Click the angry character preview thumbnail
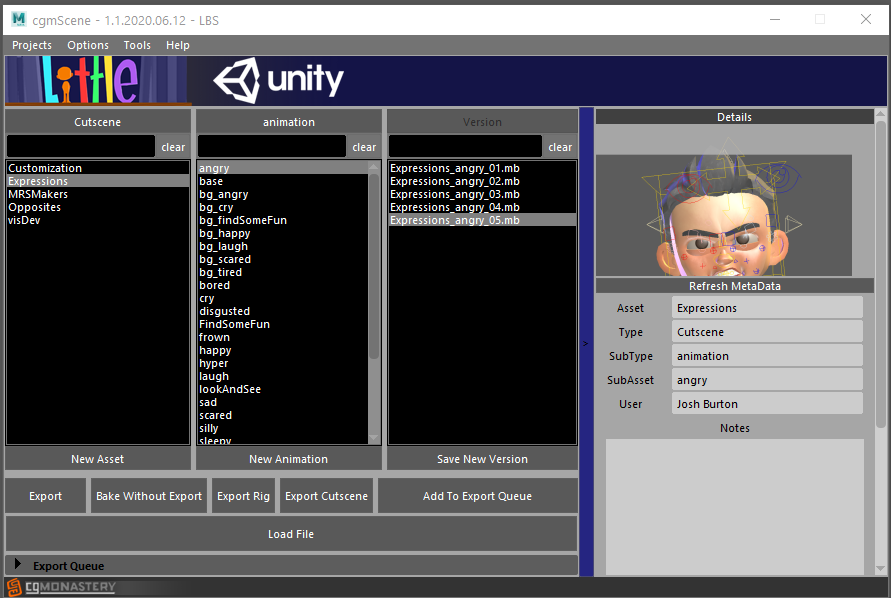891x598 pixels. 723,215
